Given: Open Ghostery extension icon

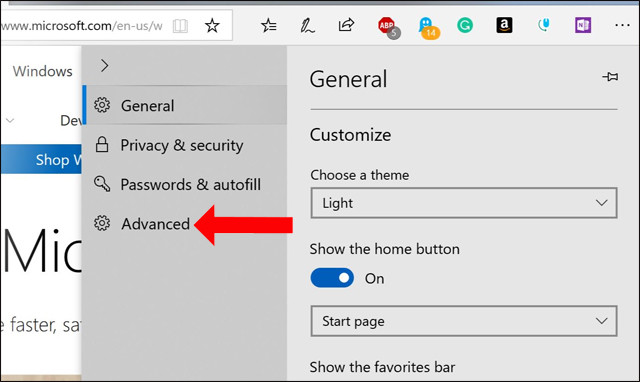Looking at the screenshot, I should [x=428, y=28].
